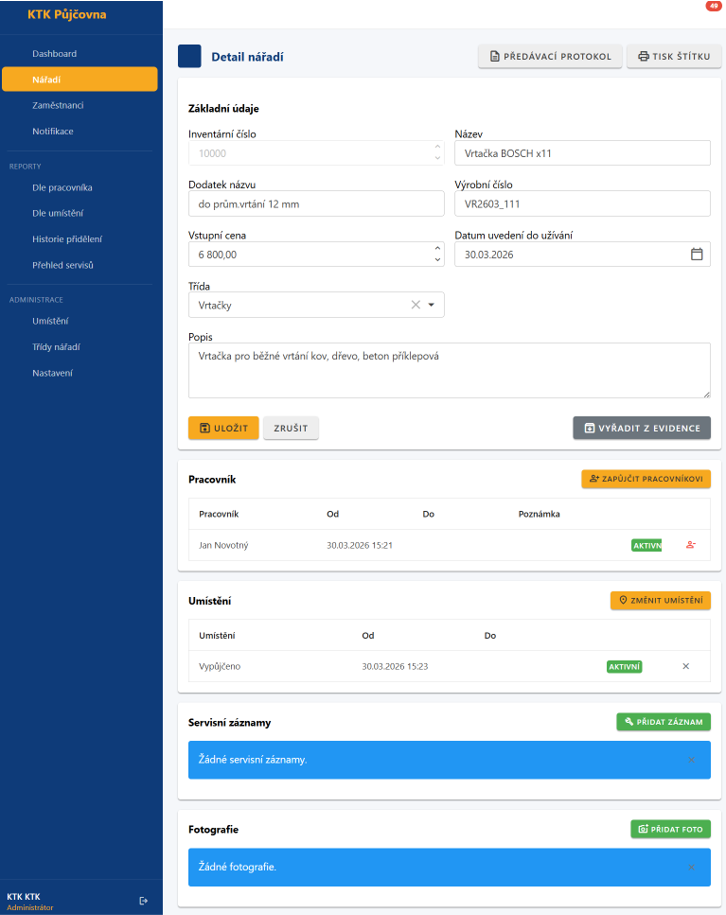Open Zaměstnanci in the sidebar
This screenshot has width=726, height=915.
(x=58, y=105)
